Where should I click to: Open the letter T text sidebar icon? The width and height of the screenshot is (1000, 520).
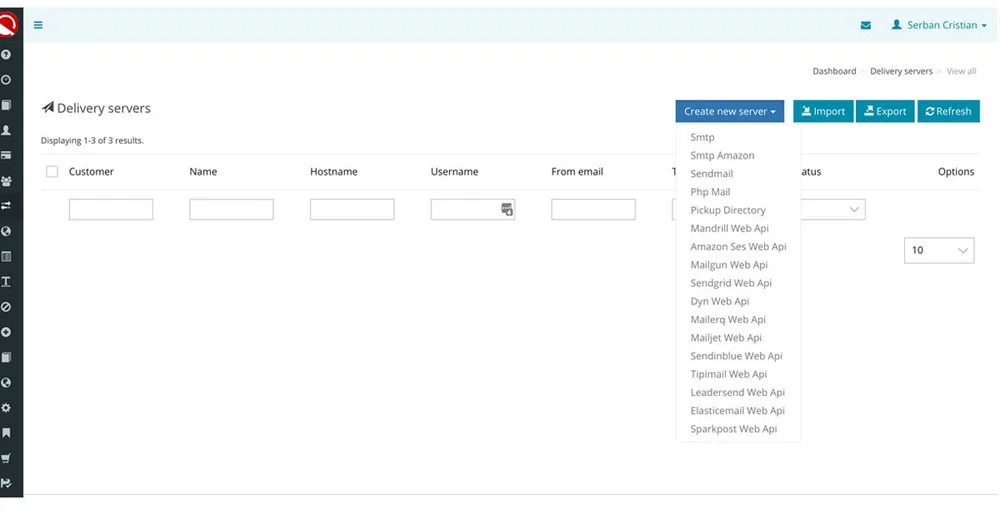[6, 281]
